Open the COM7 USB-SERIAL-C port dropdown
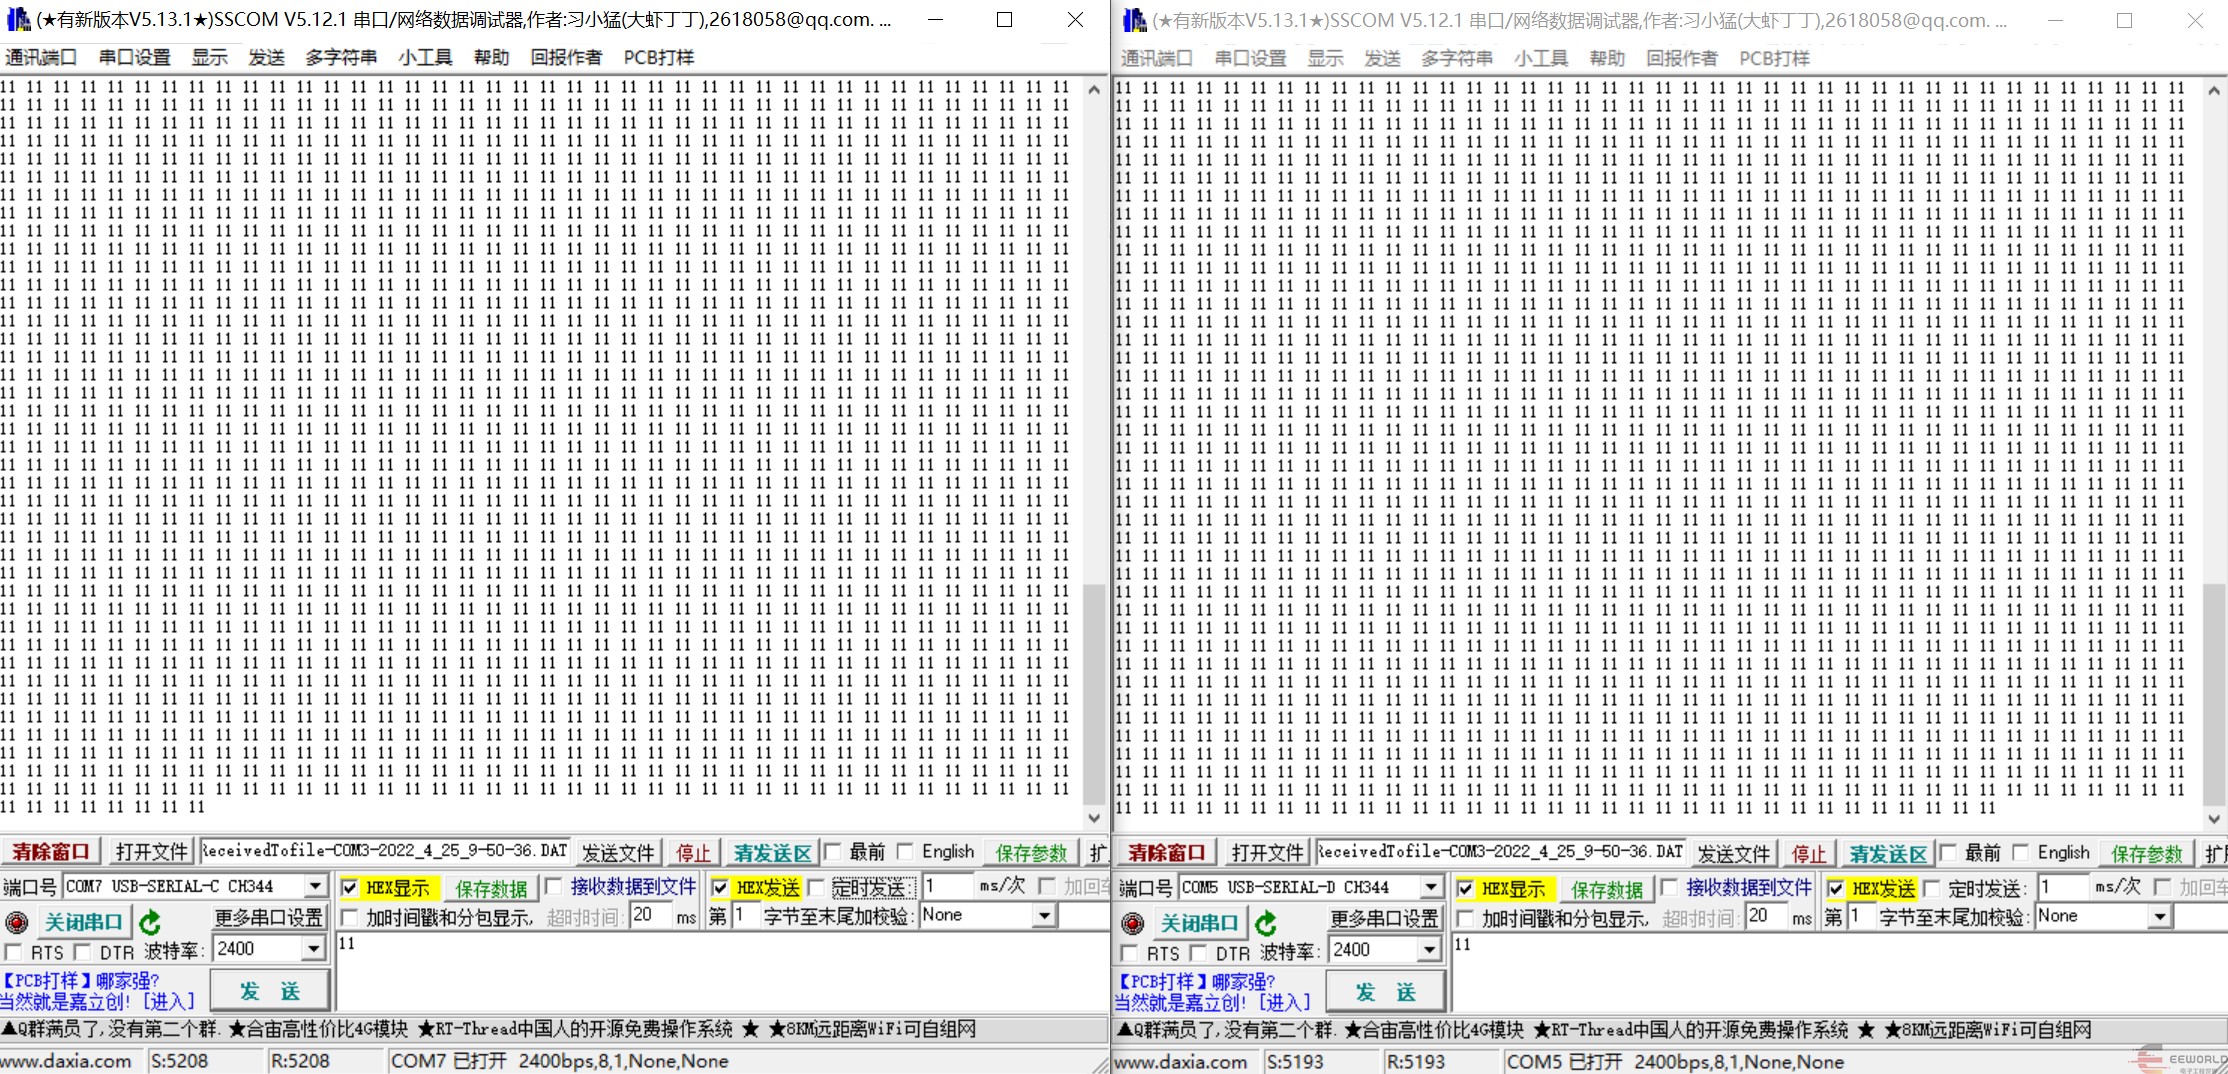 (316, 886)
